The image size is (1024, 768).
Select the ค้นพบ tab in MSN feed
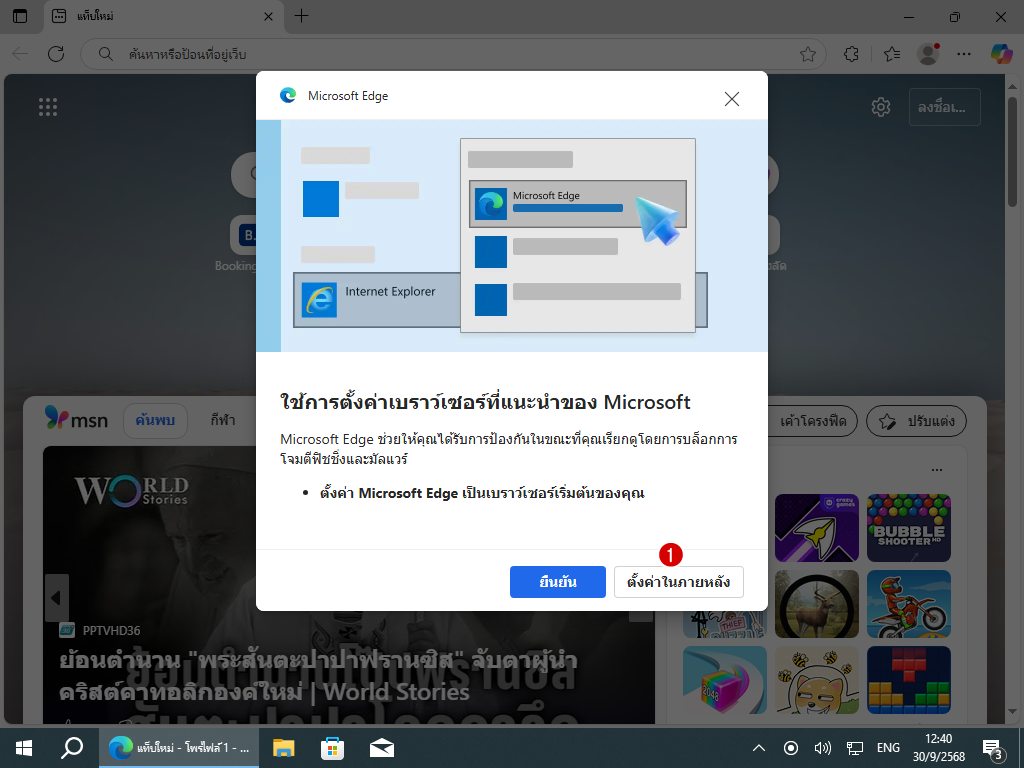155,421
